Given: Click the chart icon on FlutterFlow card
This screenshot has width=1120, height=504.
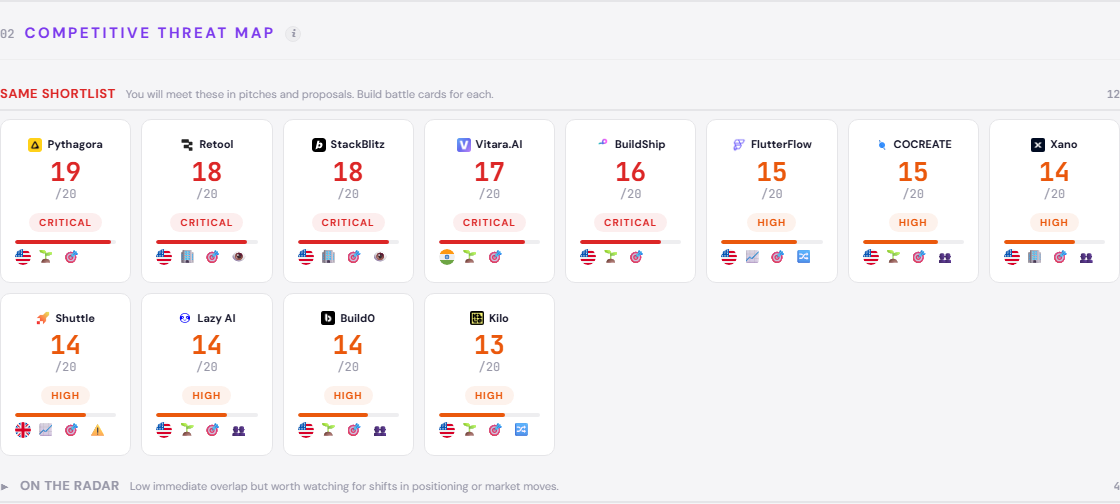Looking at the screenshot, I should pyautogui.click(x=752, y=257).
